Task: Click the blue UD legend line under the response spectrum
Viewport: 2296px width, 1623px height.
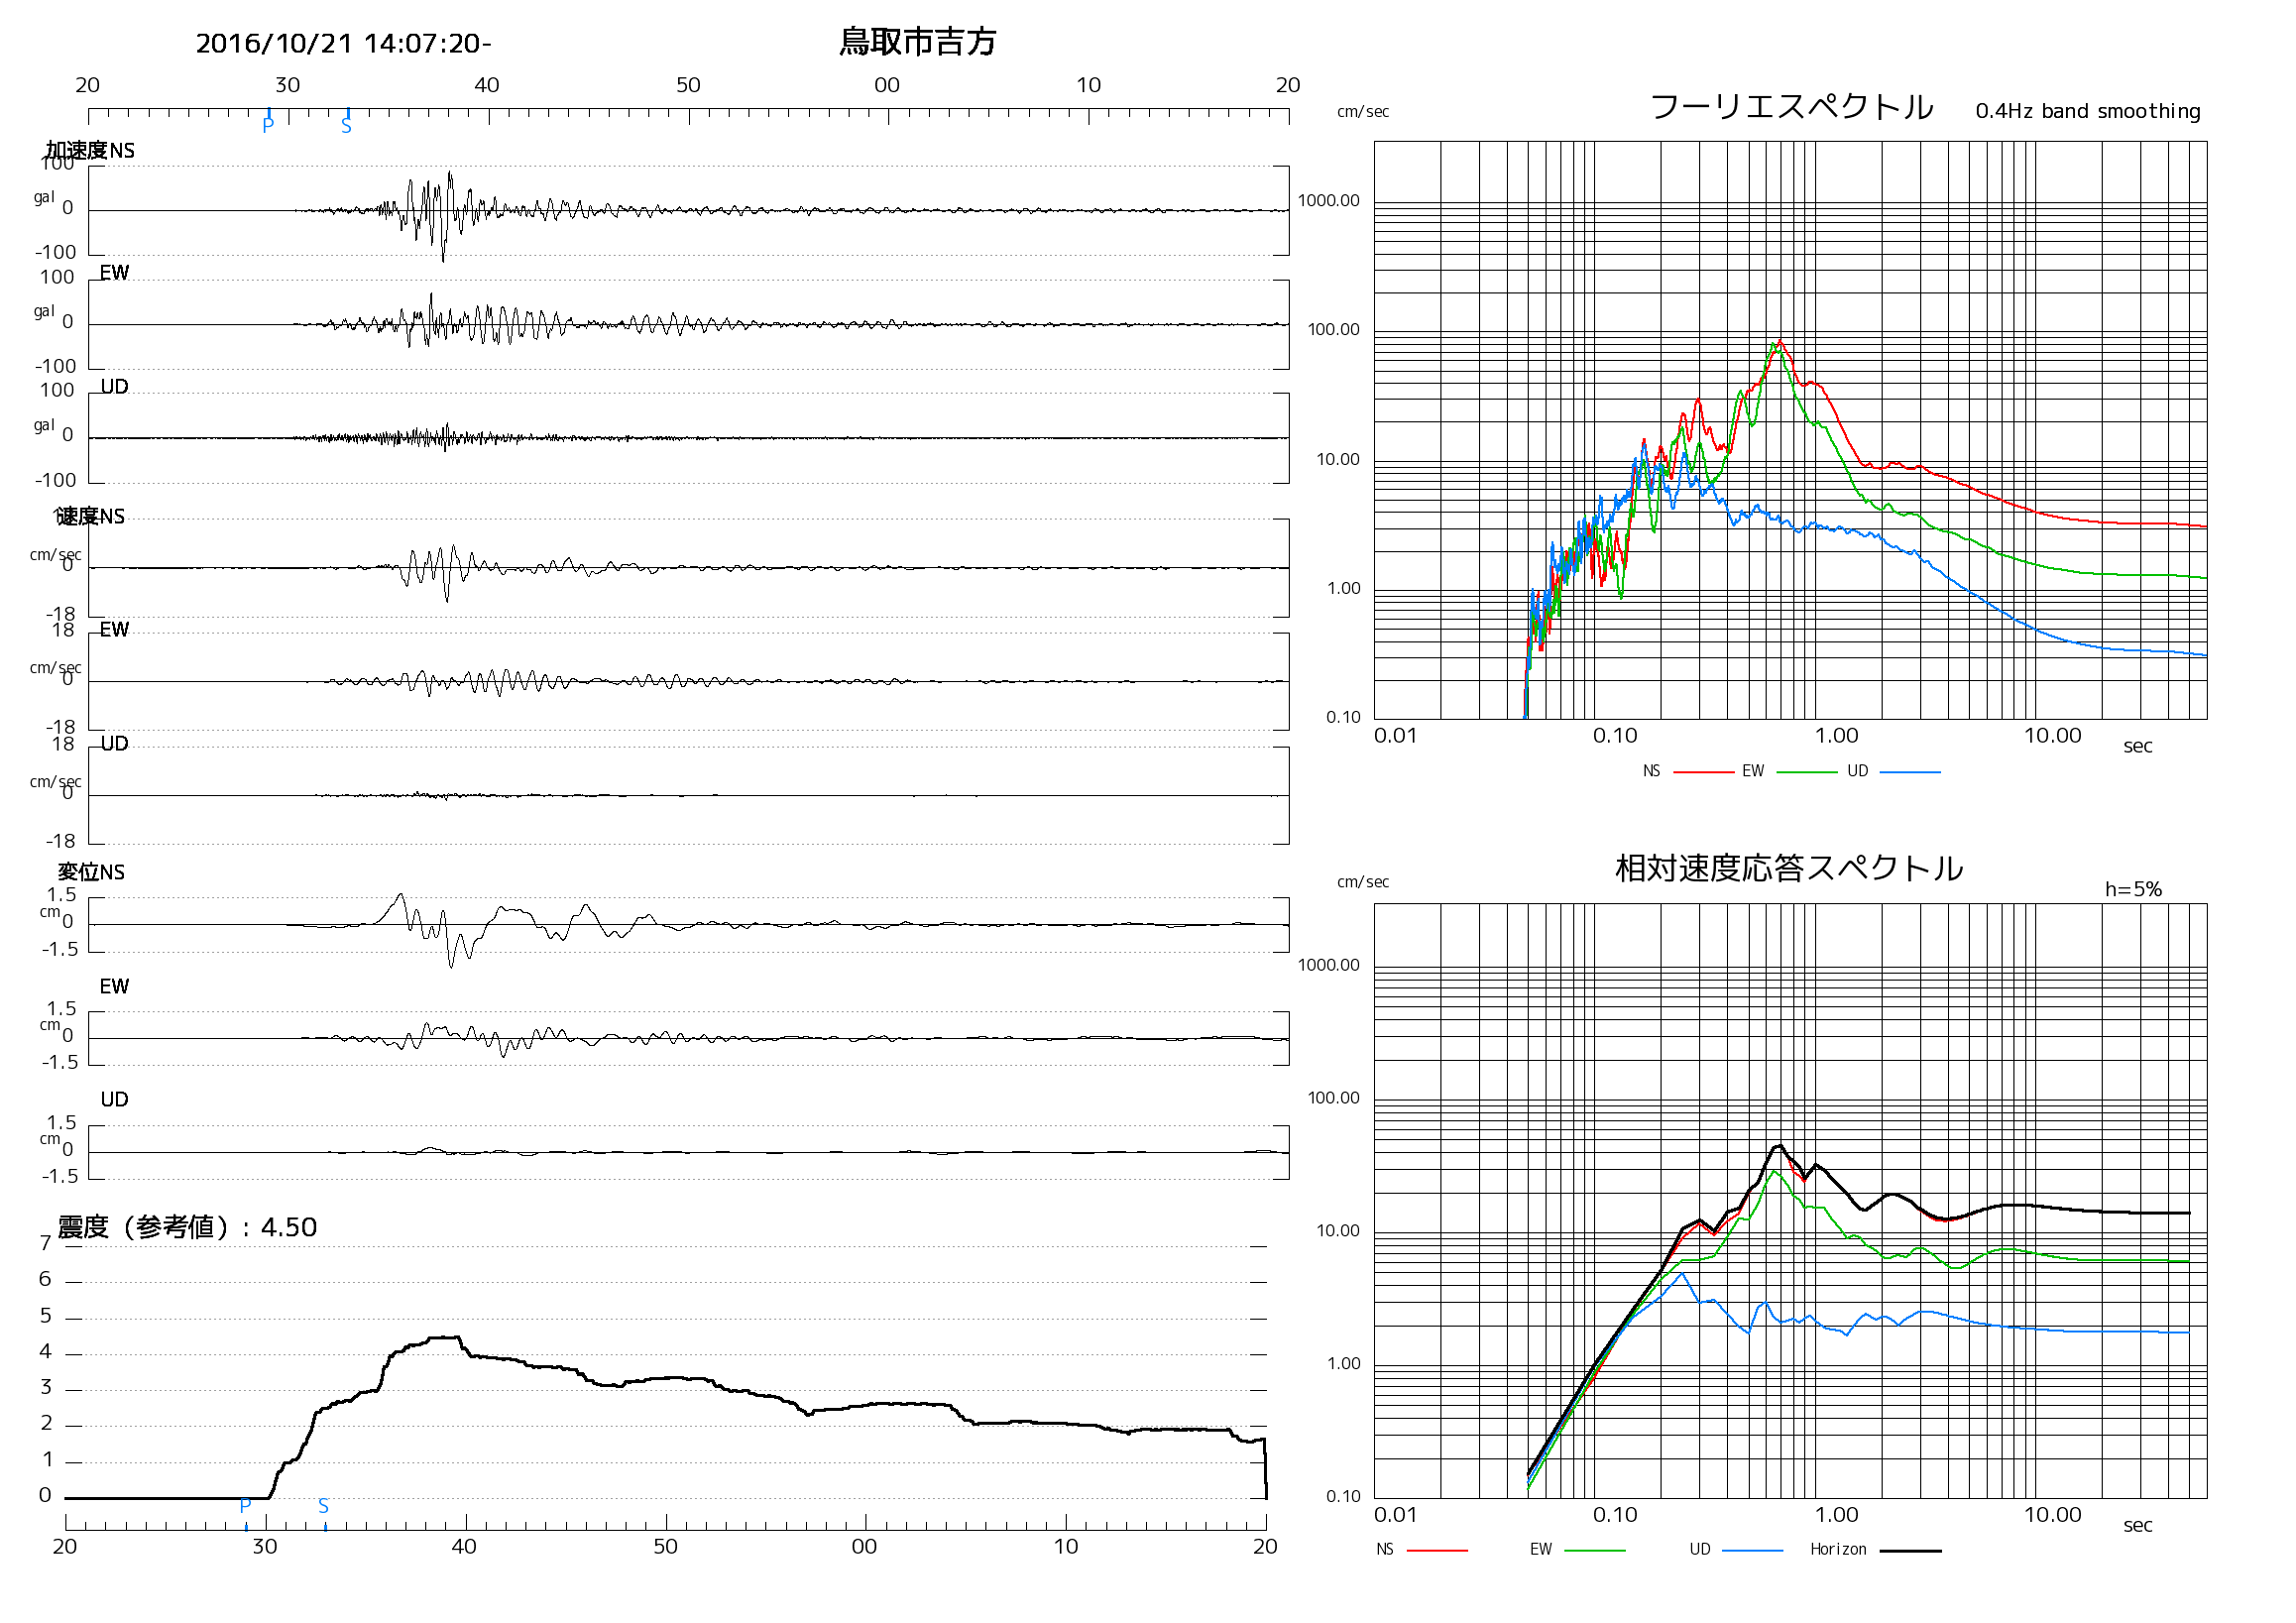Action: coord(1752,1551)
